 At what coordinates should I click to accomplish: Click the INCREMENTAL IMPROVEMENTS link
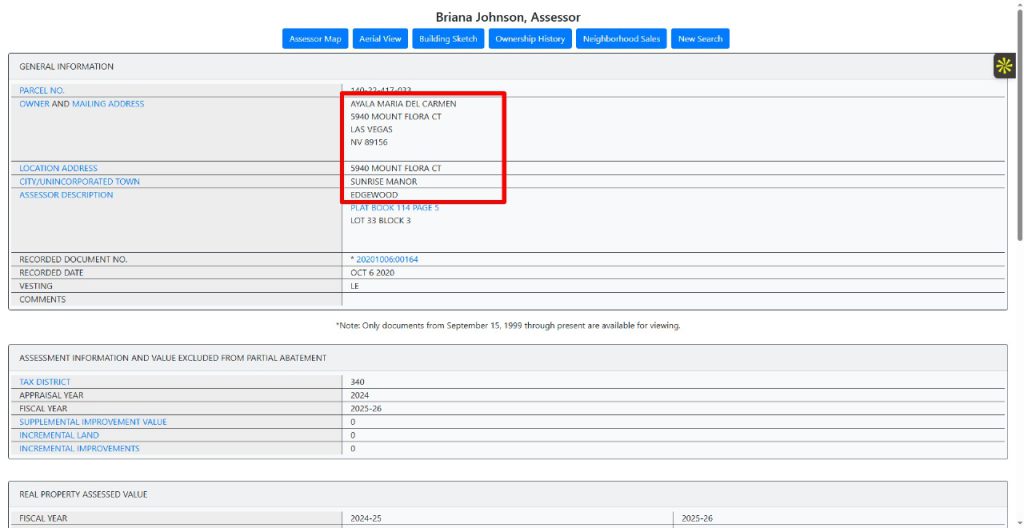click(x=79, y=449)
